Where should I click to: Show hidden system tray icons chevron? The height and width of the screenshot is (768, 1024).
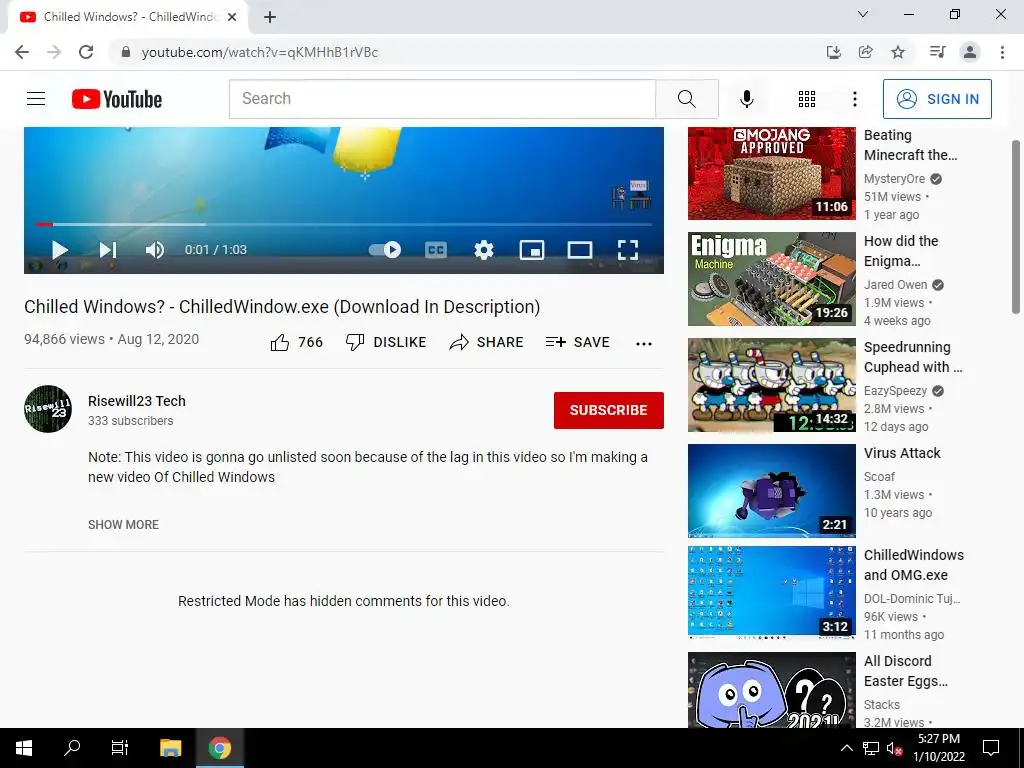846,748
